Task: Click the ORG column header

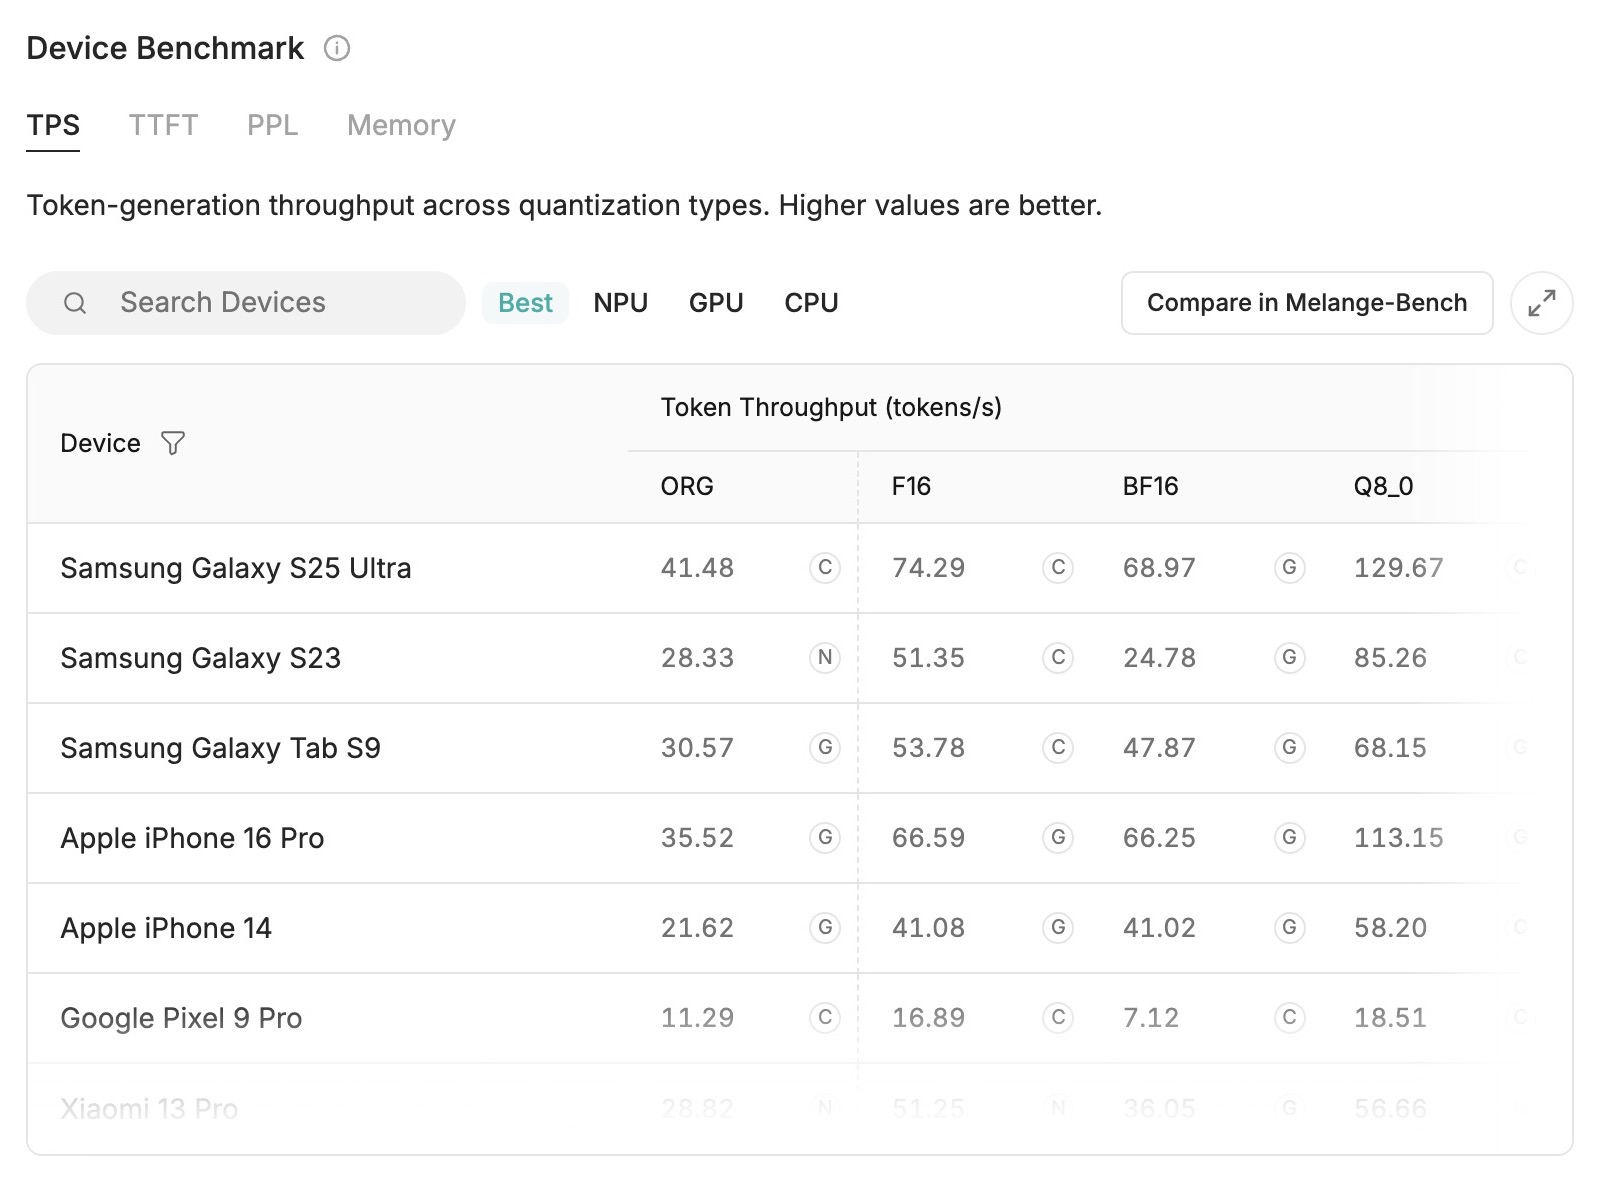Action: (x=687, y=487)
